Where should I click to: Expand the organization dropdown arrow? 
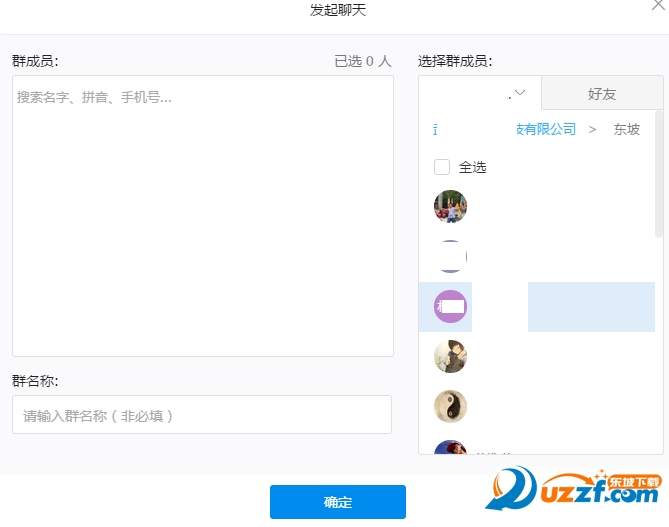point(518,94)
